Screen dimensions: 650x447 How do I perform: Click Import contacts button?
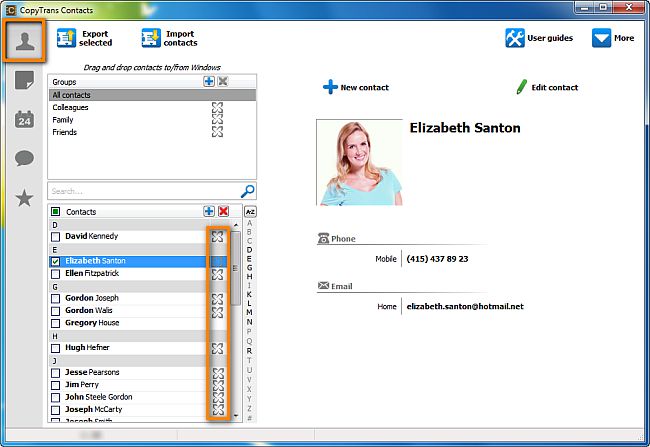click(170, 38)
